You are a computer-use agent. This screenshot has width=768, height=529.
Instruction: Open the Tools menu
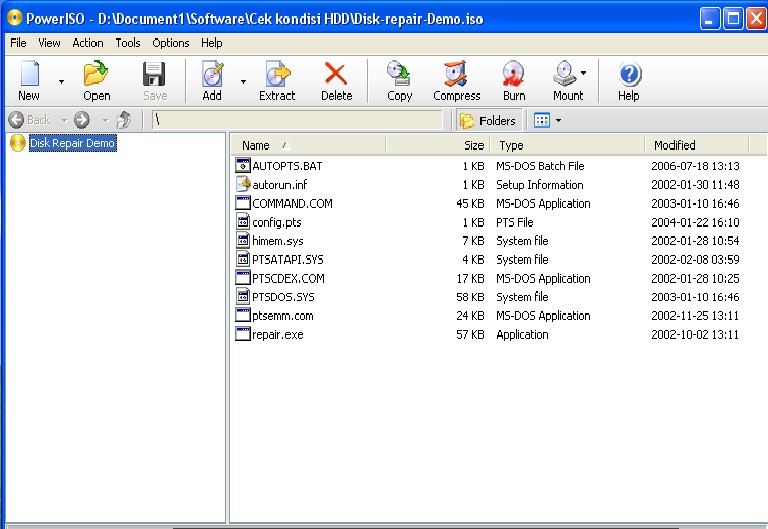pos(128,43)
